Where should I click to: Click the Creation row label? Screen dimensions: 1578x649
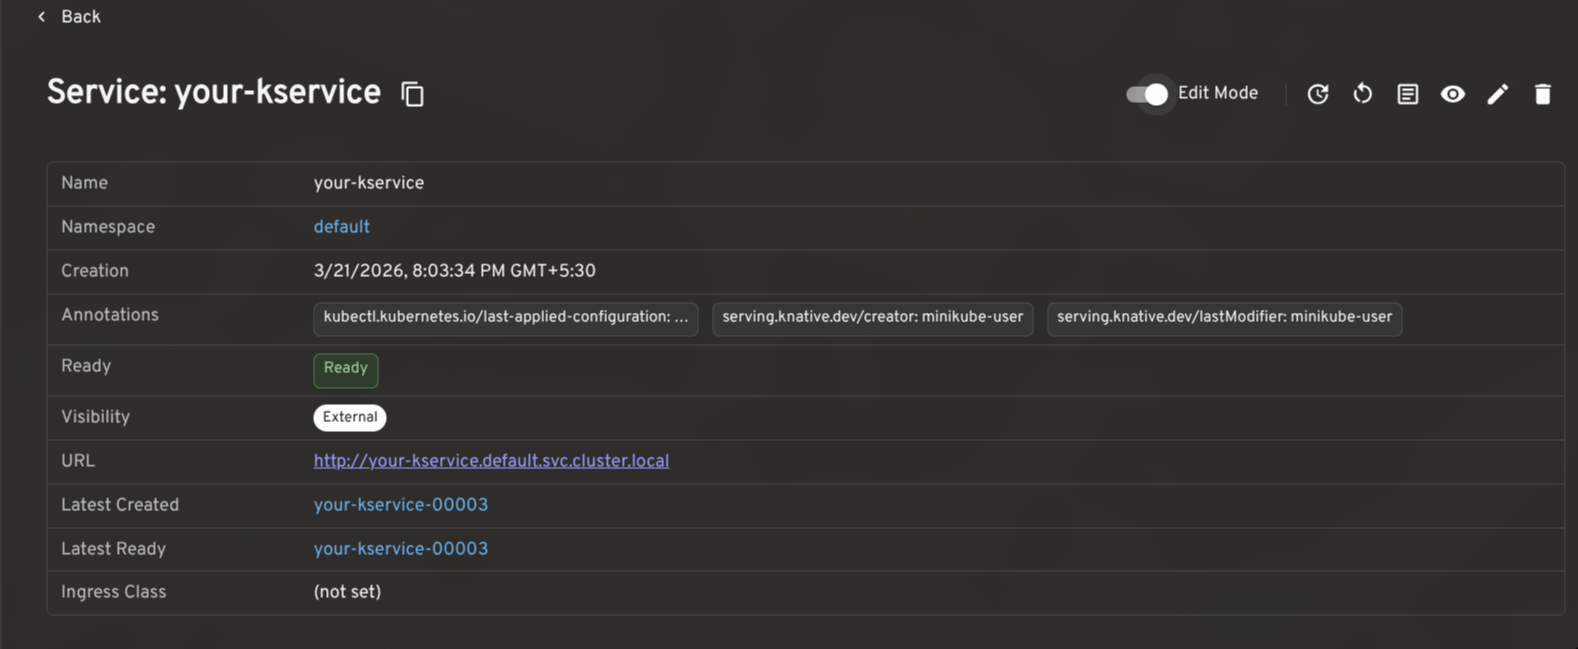point(95,271)
